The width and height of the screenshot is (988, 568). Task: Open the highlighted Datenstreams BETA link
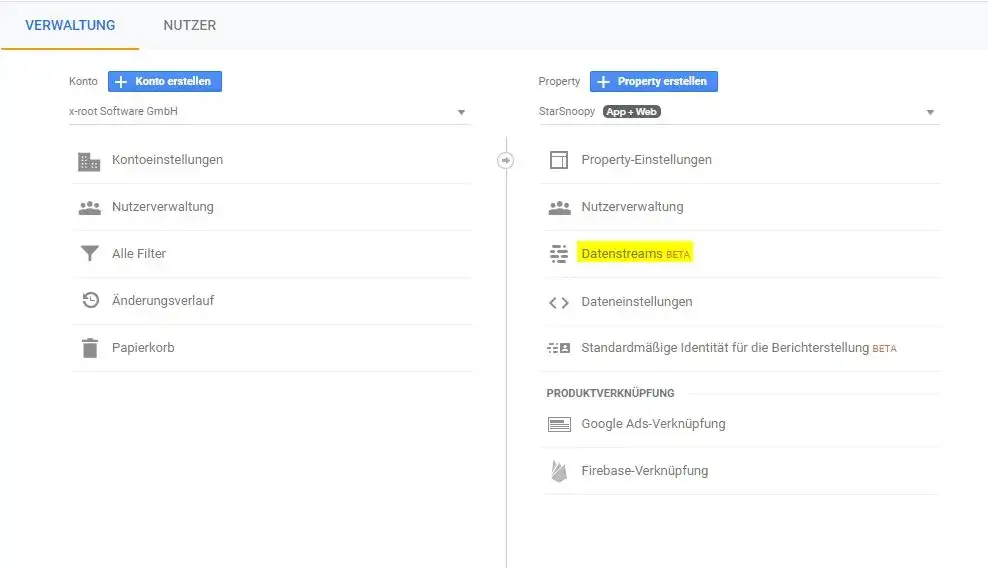click(x=635, y=253)
